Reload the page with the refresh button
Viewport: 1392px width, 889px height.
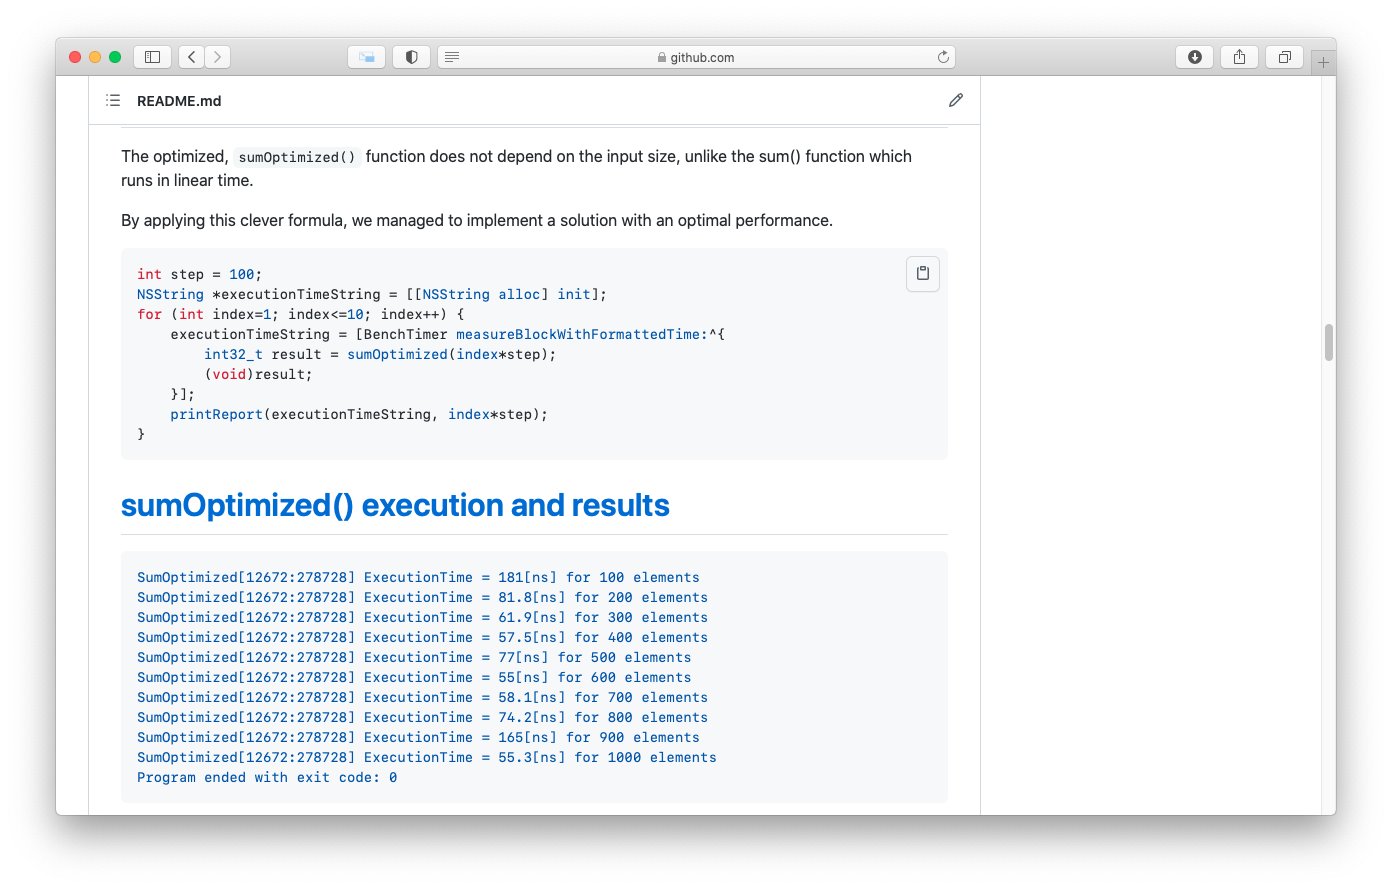coord(943,57)
